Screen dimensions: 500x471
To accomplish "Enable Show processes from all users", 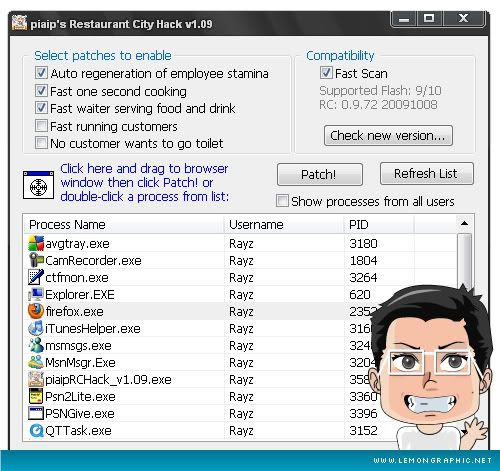I will point(282,201).
